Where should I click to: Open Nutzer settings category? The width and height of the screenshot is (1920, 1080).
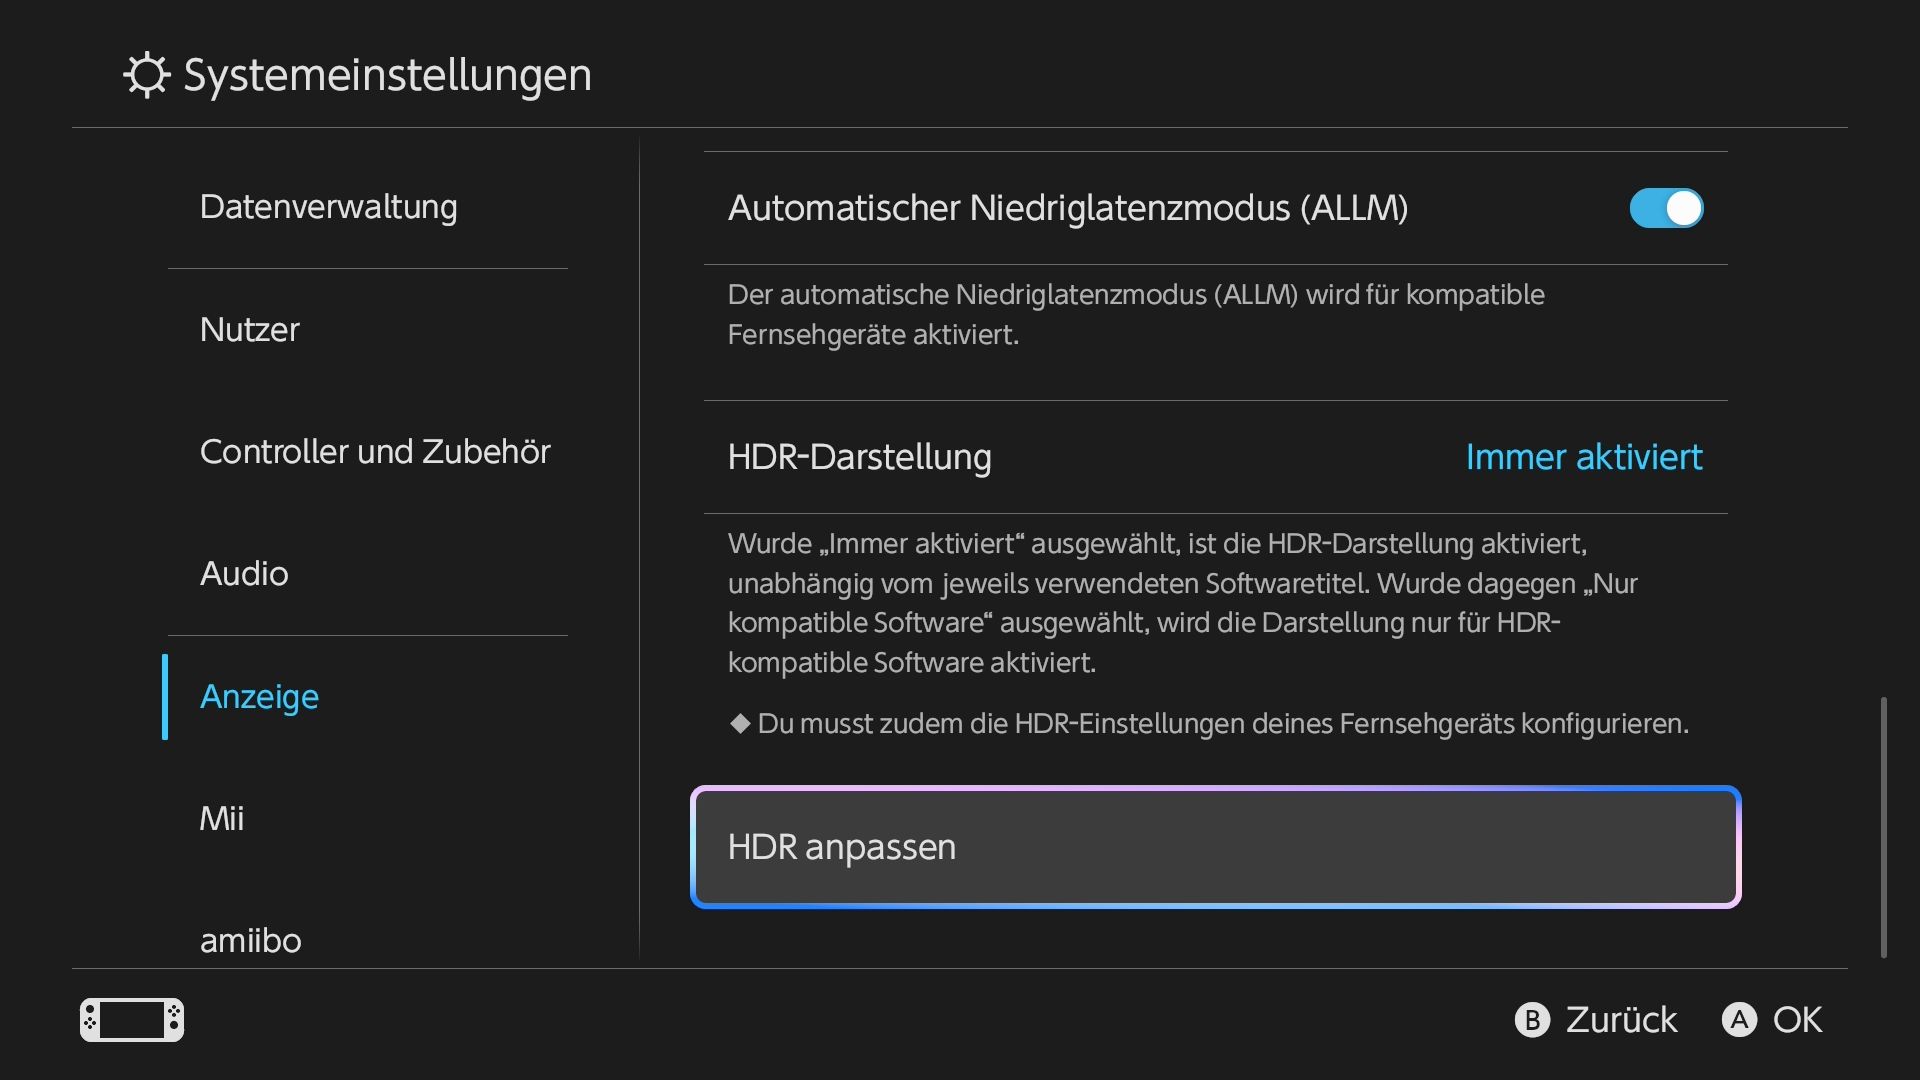[x=250, y=330]
